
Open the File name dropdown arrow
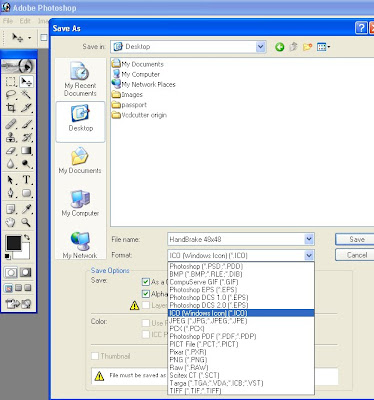tap(309, 239)
